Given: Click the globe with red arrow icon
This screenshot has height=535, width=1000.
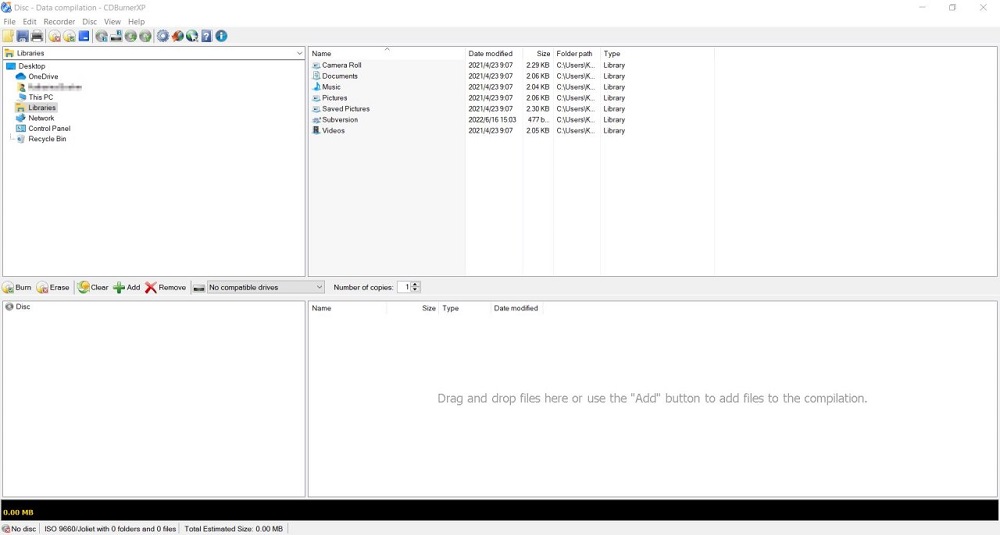Looking at the screenshot, I should (x=177, y=36).
